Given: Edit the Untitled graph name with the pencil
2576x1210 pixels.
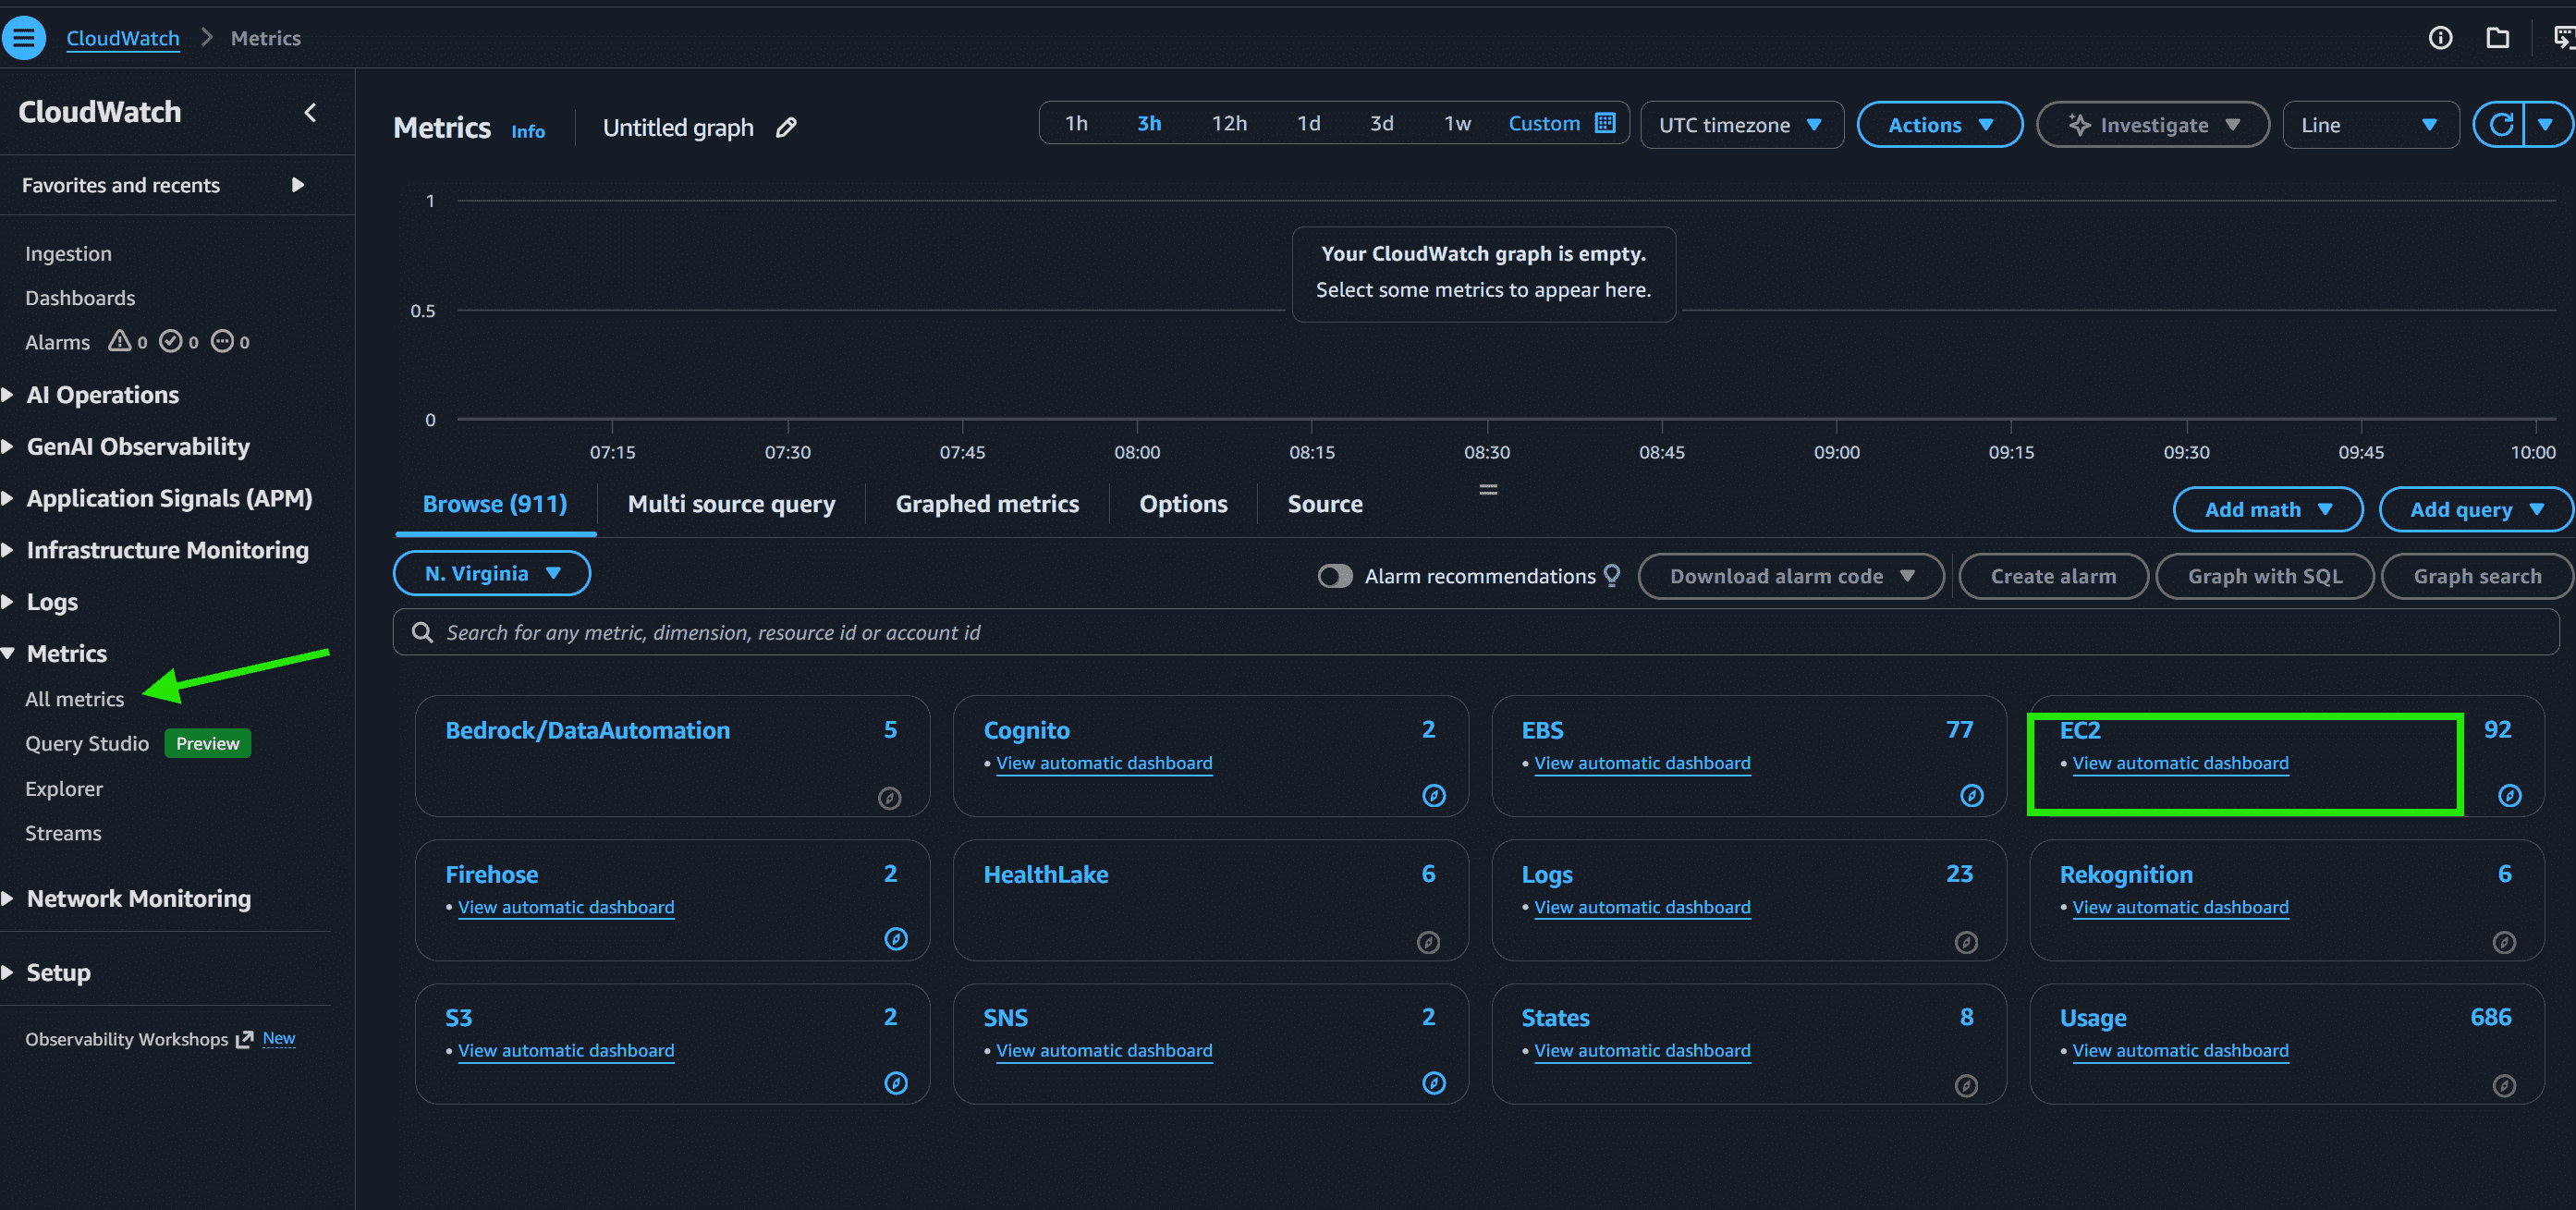Looking at the screenshot, I should (786, 128).
